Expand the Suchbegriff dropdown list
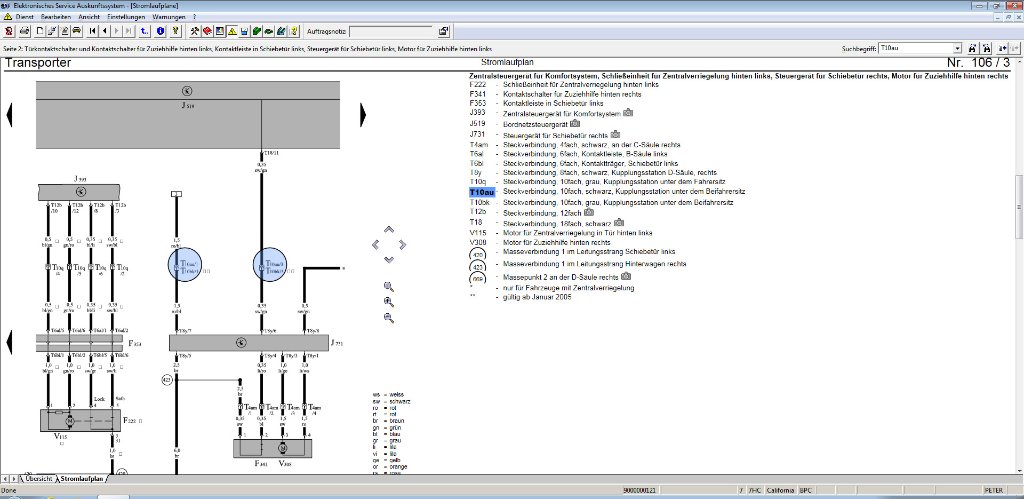 tap(957, 48)
